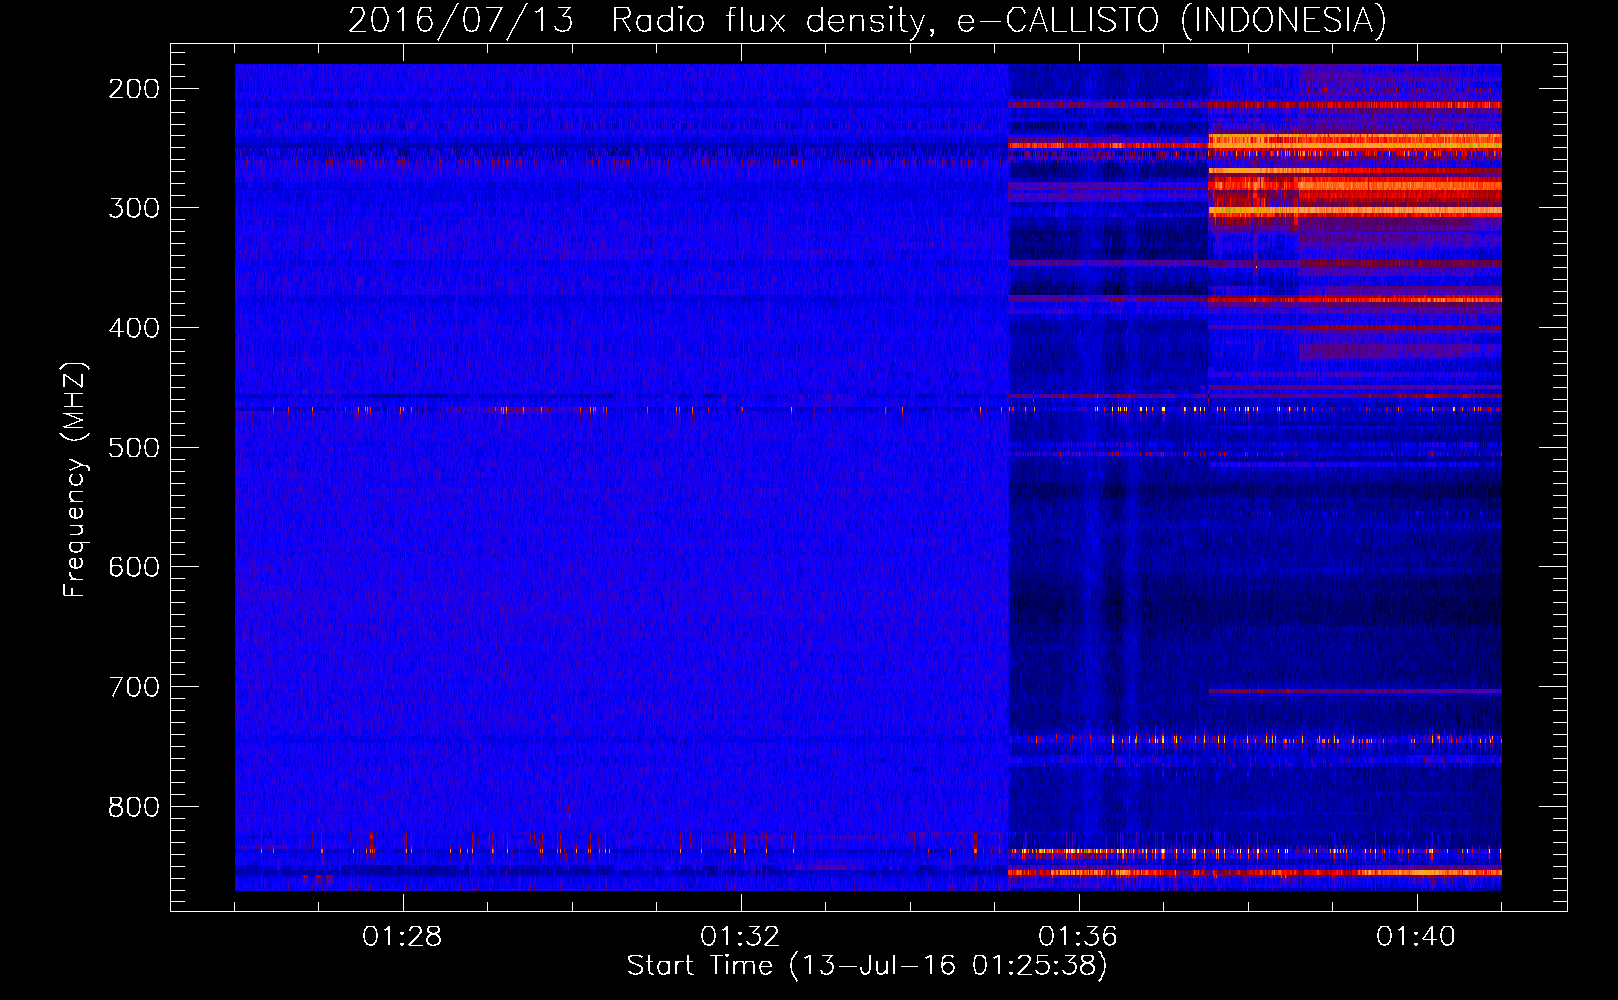Click the 01:40 time tick label

click(1416, 937)
